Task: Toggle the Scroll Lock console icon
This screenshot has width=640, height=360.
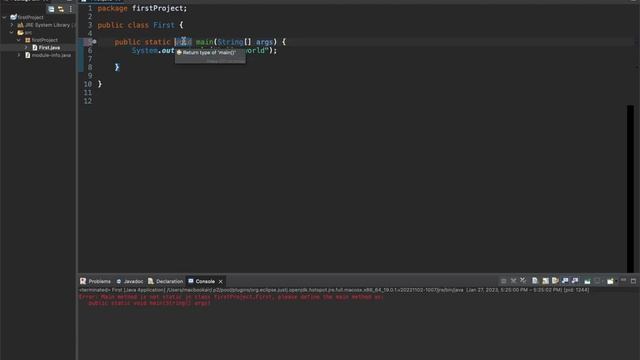Action: point(545,281)
